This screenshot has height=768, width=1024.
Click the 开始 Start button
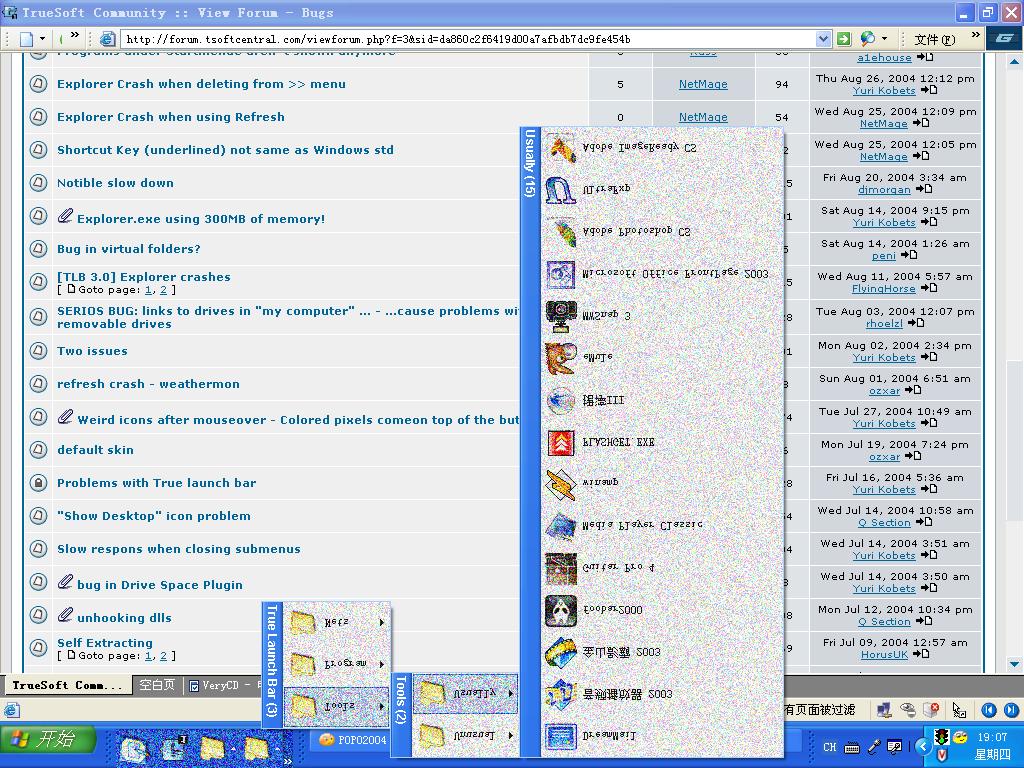click(48, 740)
